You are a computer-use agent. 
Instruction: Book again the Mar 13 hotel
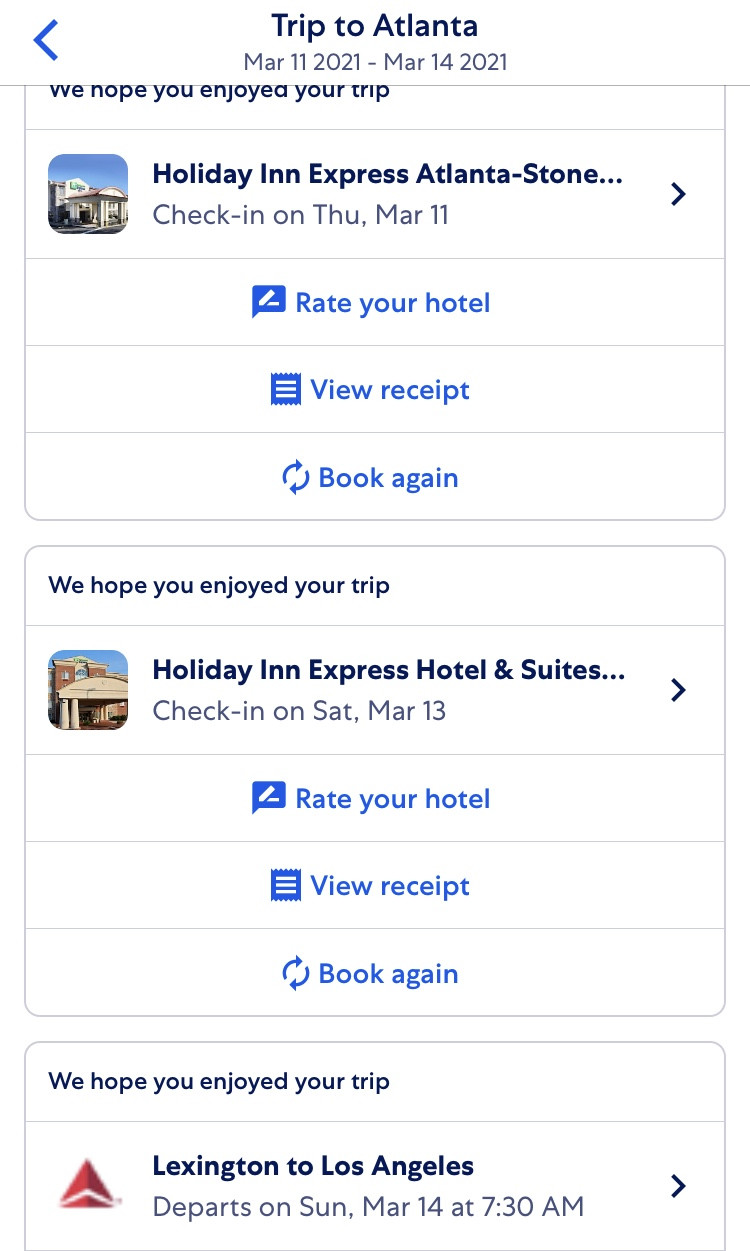[x=388, y=974]
